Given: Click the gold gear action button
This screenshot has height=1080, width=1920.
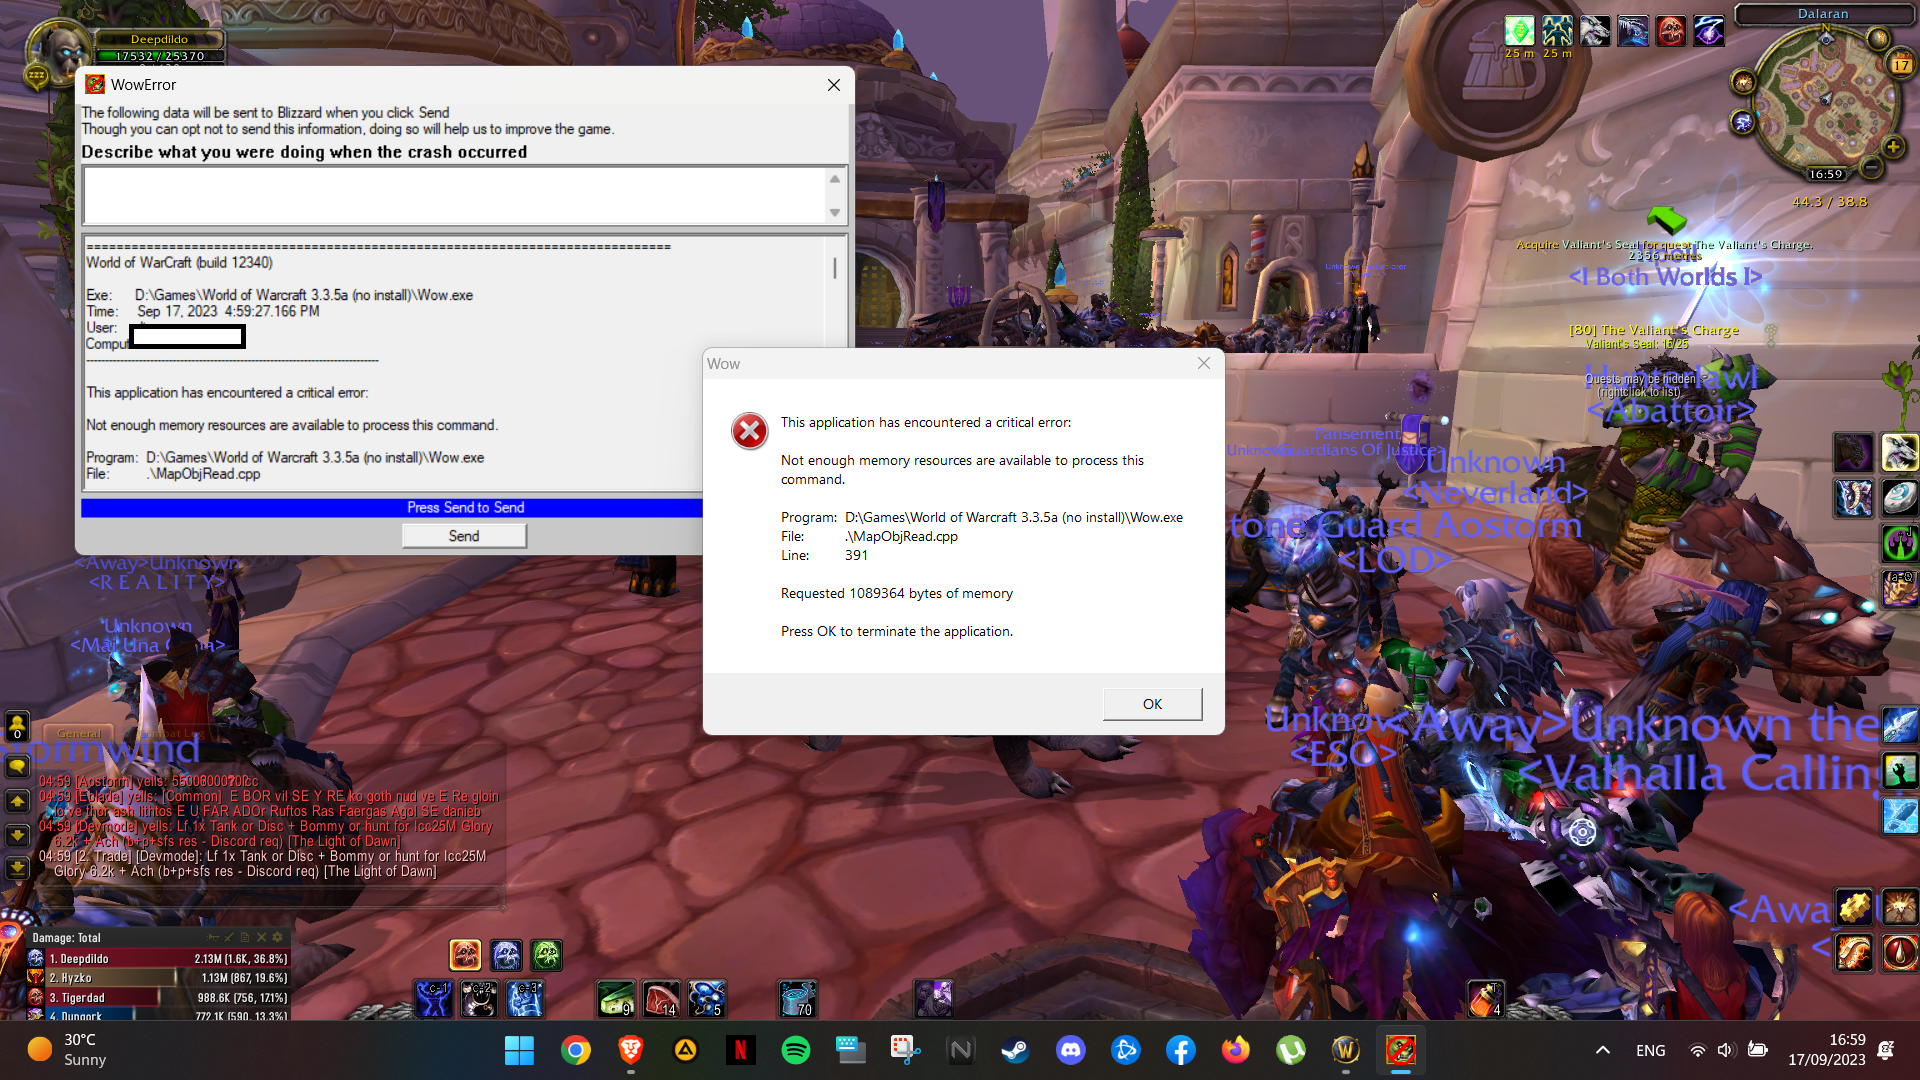Looking at the screenshot, I should [1854, 907].
